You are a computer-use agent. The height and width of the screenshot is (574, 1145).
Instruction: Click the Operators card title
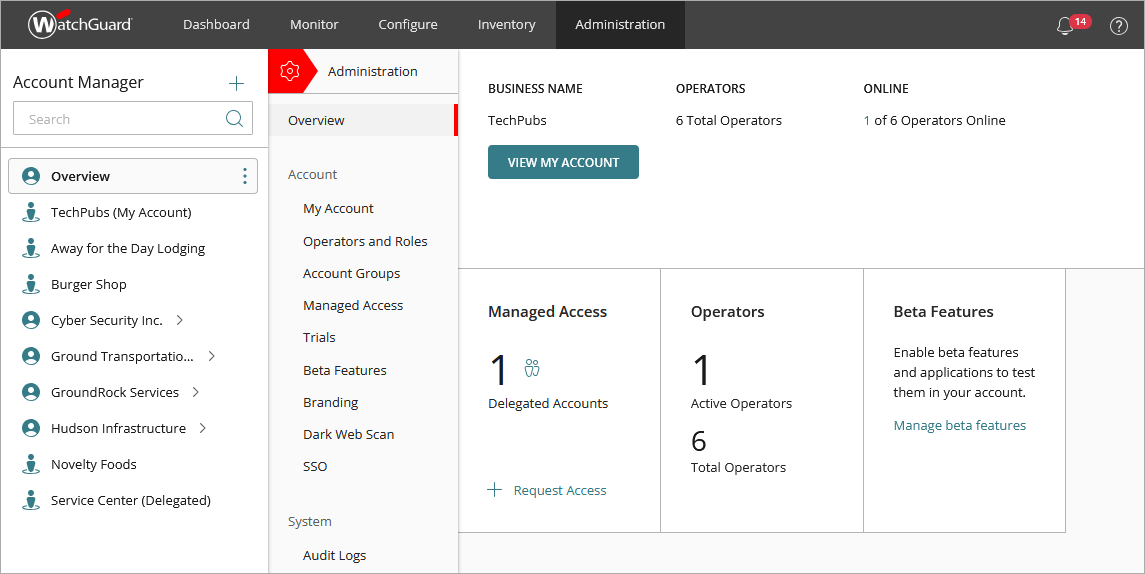pos(727,312)
